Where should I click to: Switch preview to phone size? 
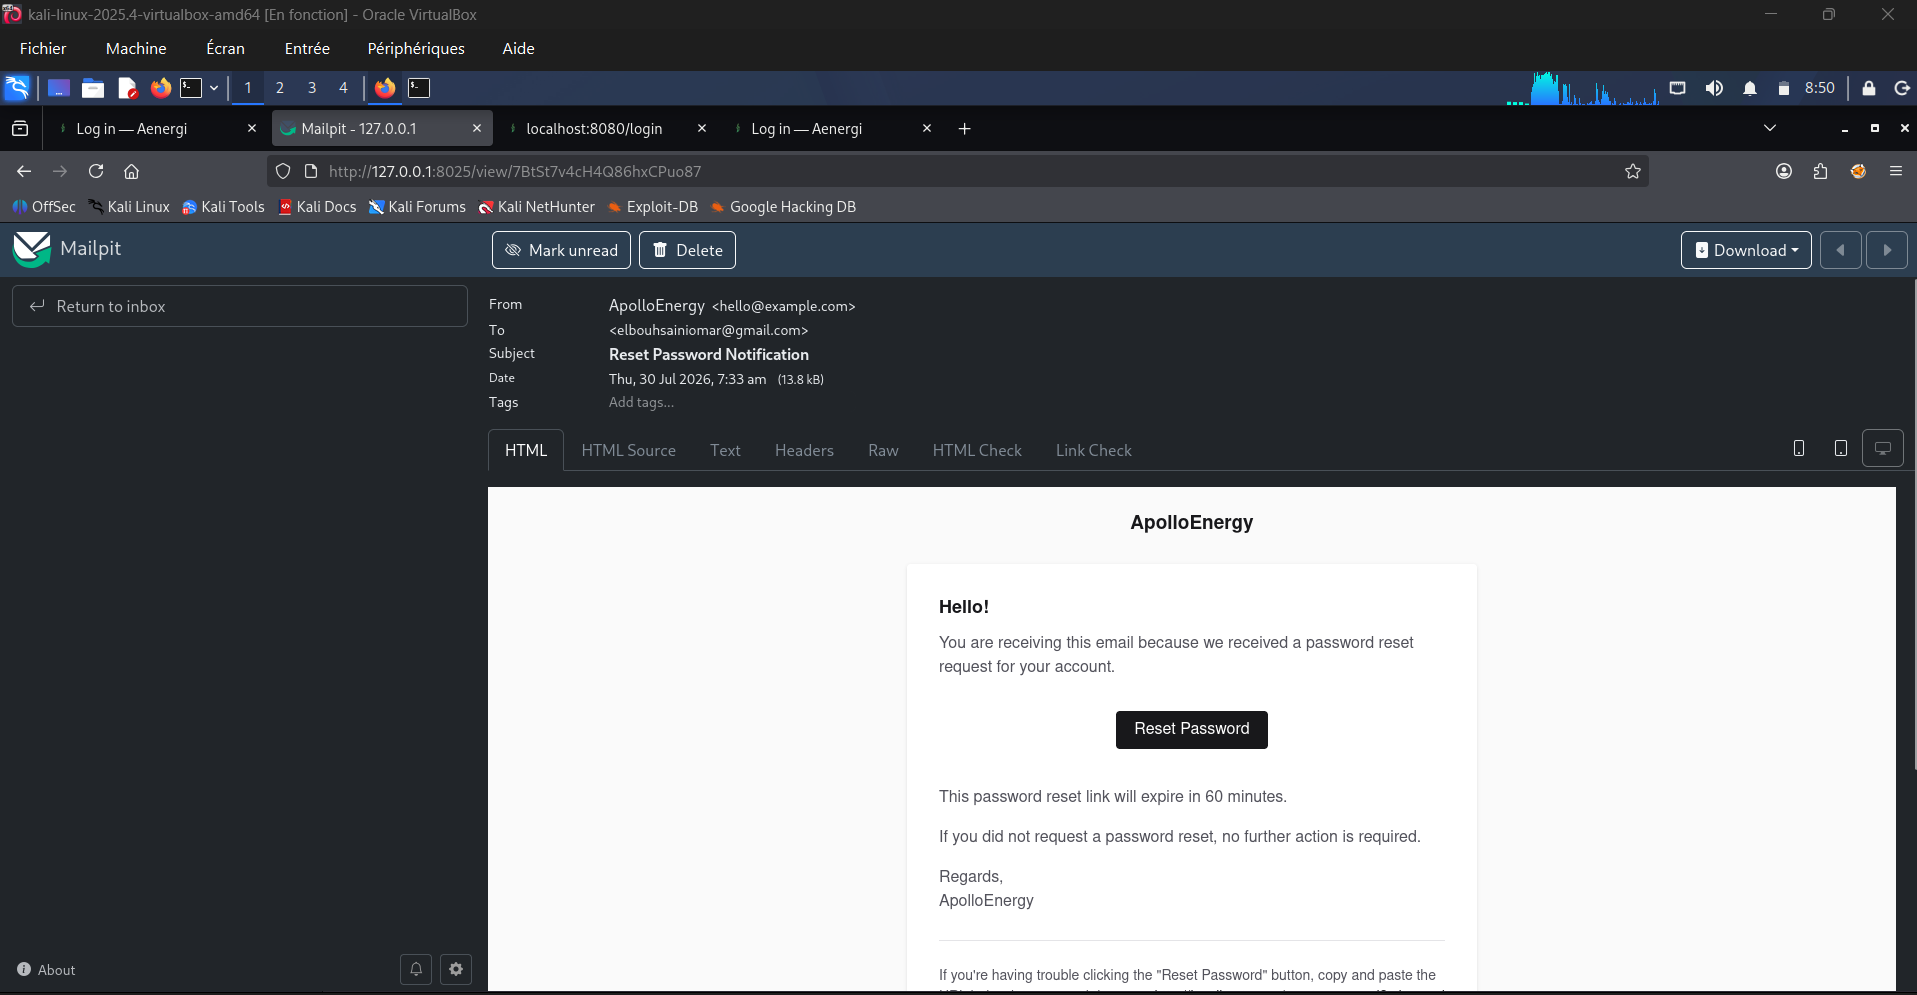pos(1799,449)
